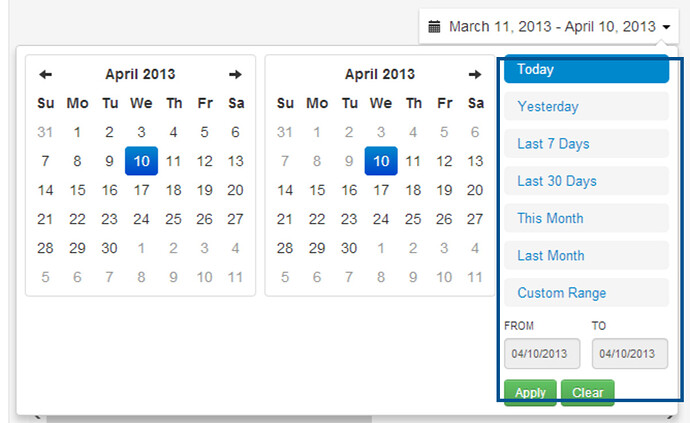This screenshot has height=423, width=690.
Task: Select the Today preset range
Action: 587,69
